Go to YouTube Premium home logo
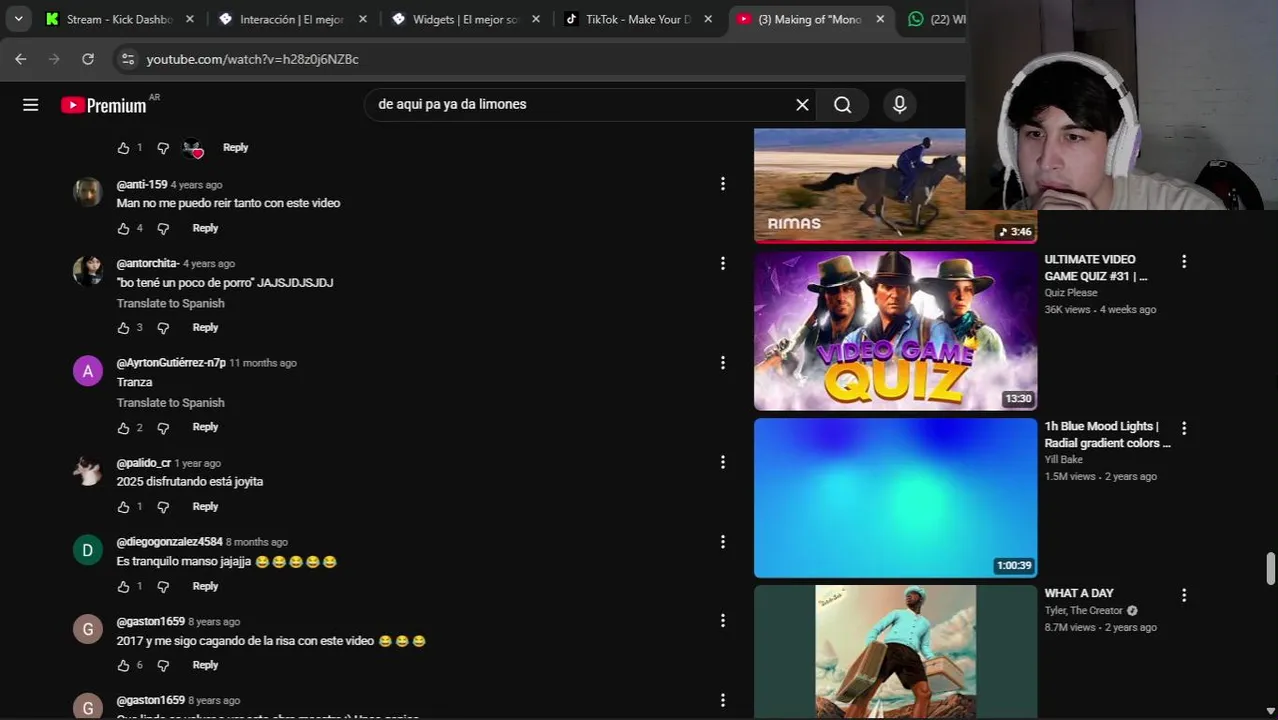Image resolution: width=1278 pixels, height=720 pixels. (104, 105)
